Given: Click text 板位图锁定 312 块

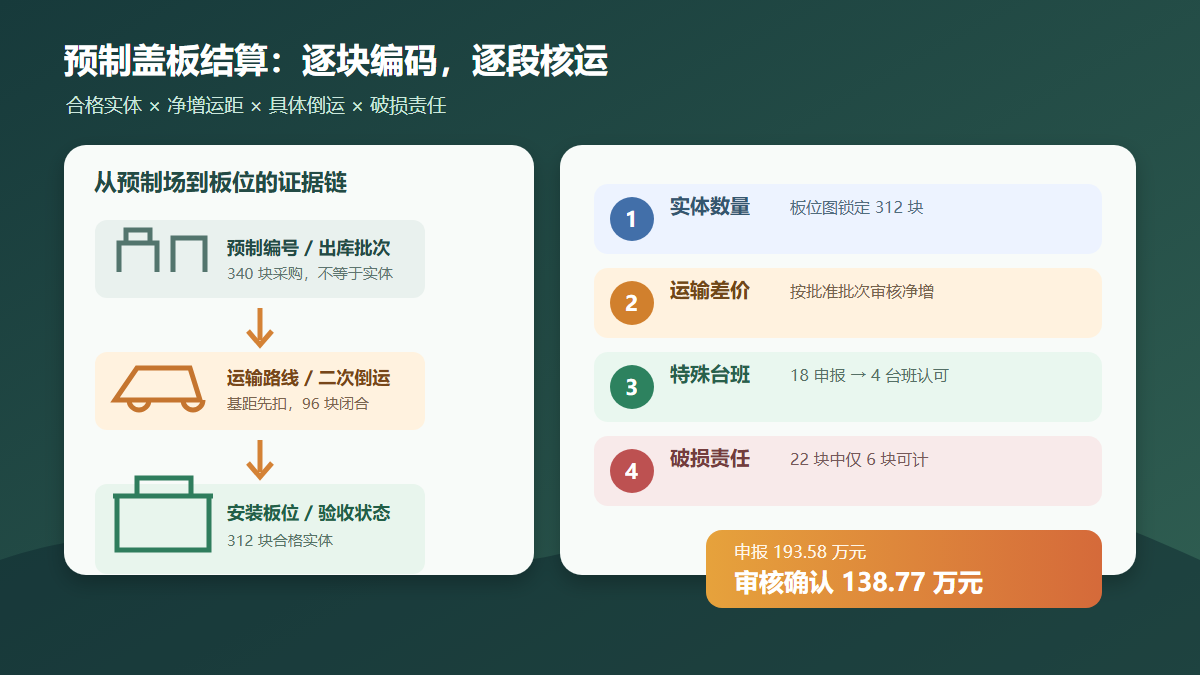Looking at the screenshot, I should click(x=856, y=208).
